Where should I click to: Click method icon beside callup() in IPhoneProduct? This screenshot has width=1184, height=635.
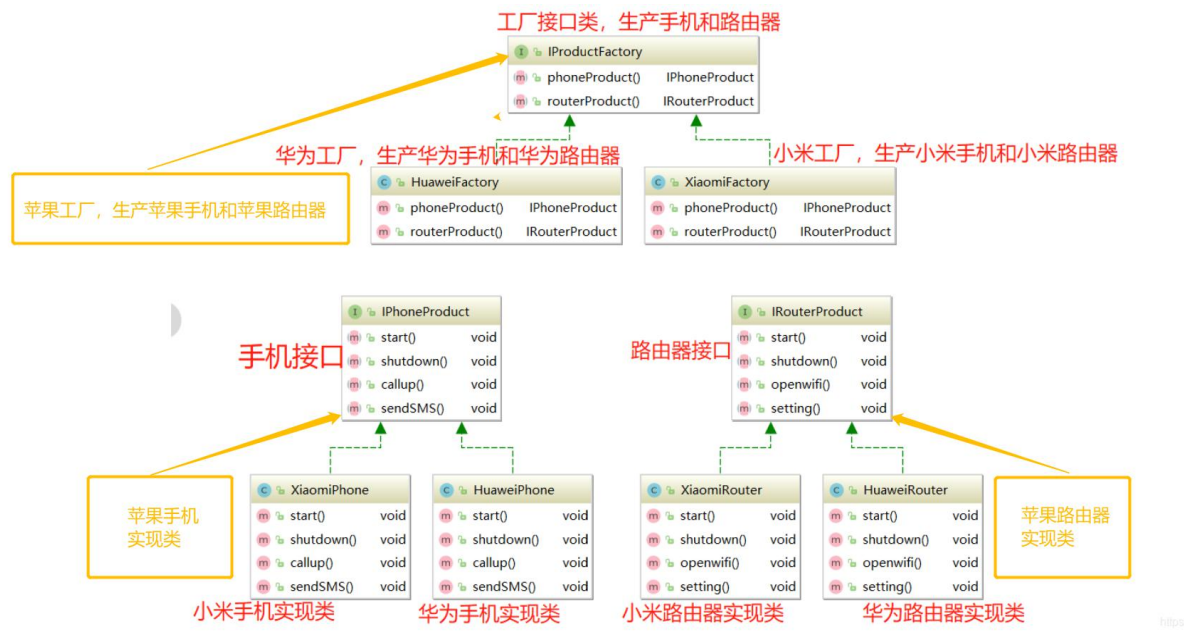pos(354,384)
